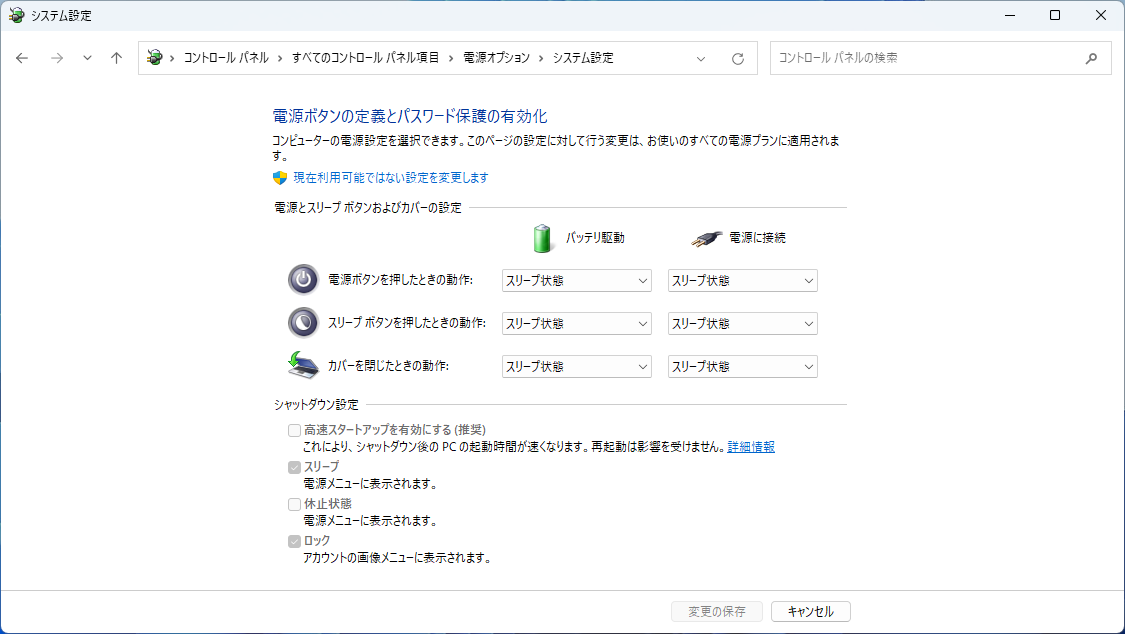Click the up-folder arrow icon
Image resolution: width=1125 pixels, height=634 pixels.
(x=116, y=58)
